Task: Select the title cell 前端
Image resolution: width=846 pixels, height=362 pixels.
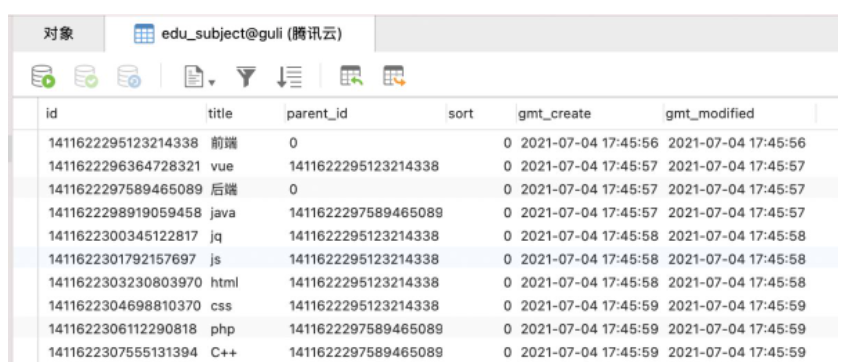Action: click(224, 143)
